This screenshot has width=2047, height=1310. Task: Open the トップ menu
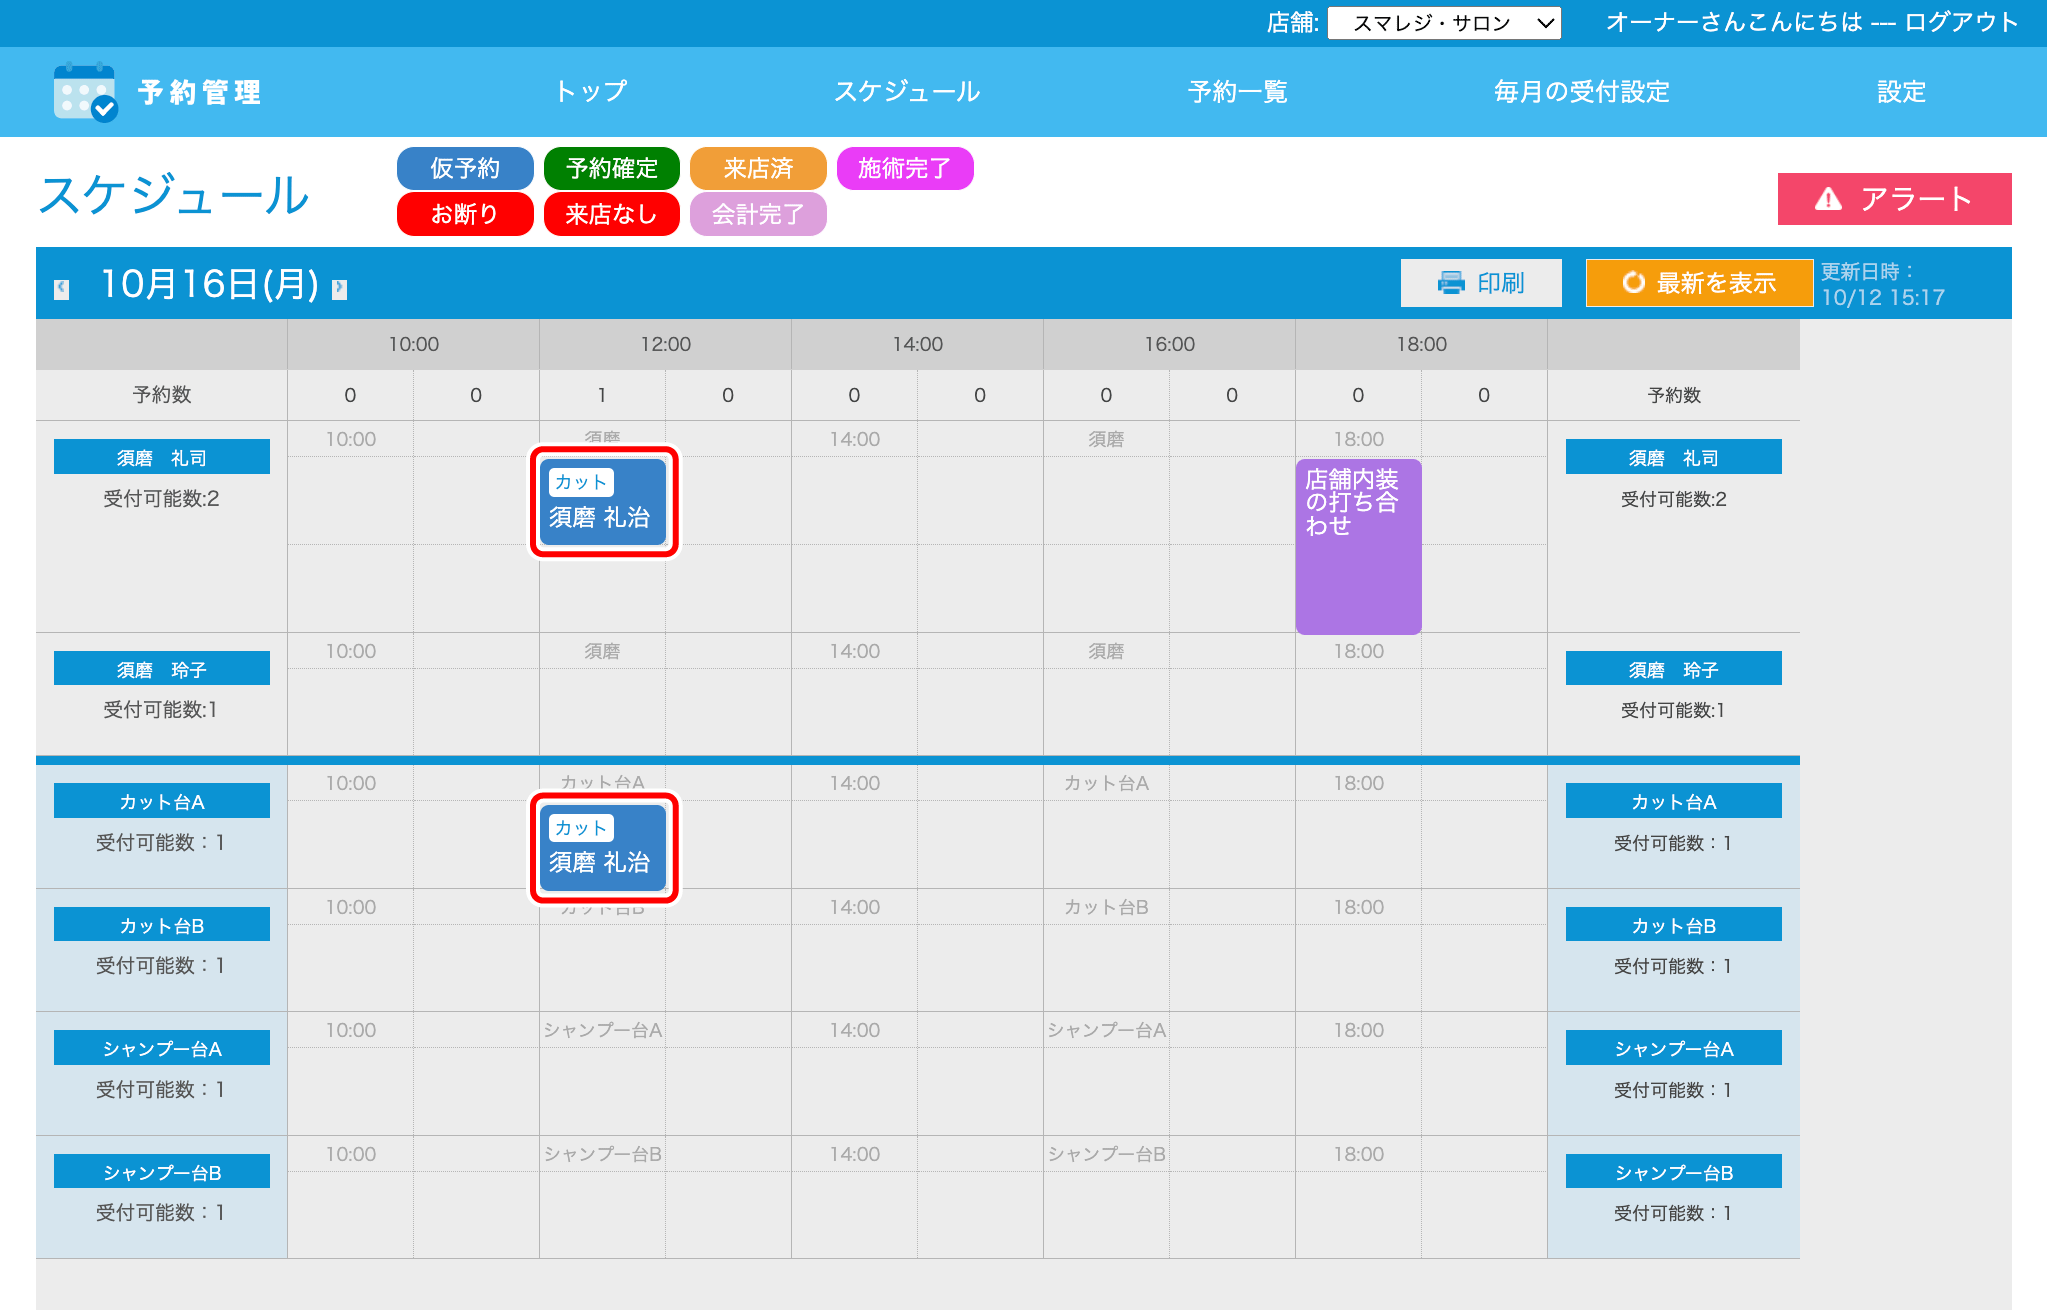tap(591, 92)
